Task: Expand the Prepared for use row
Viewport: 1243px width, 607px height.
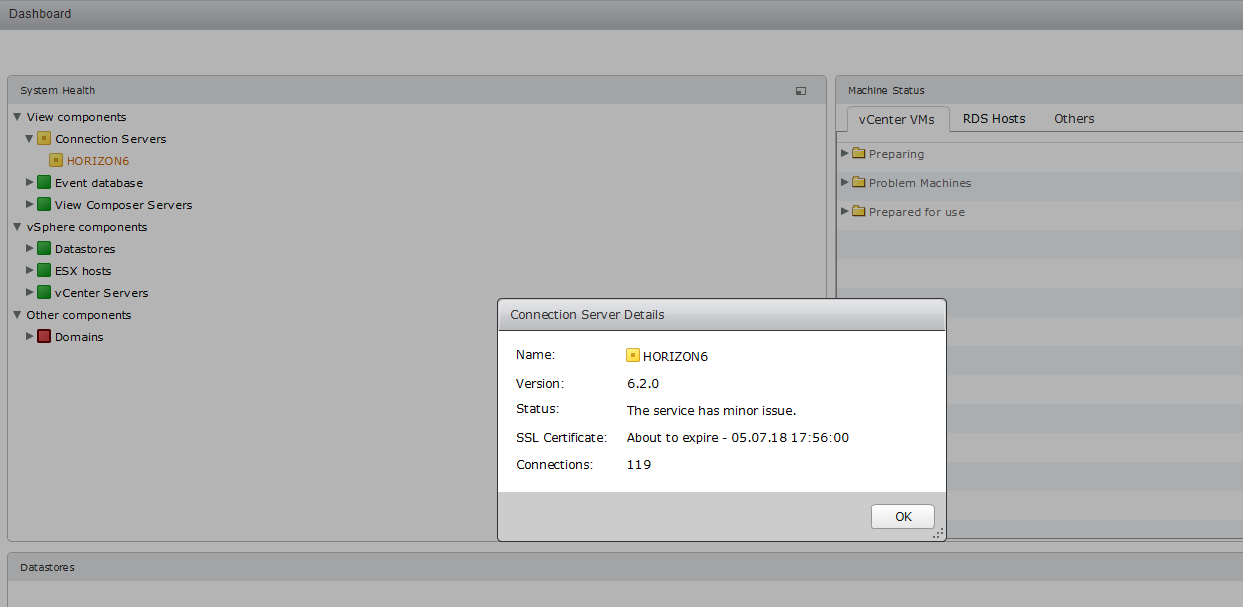Action: click(845, 211)
